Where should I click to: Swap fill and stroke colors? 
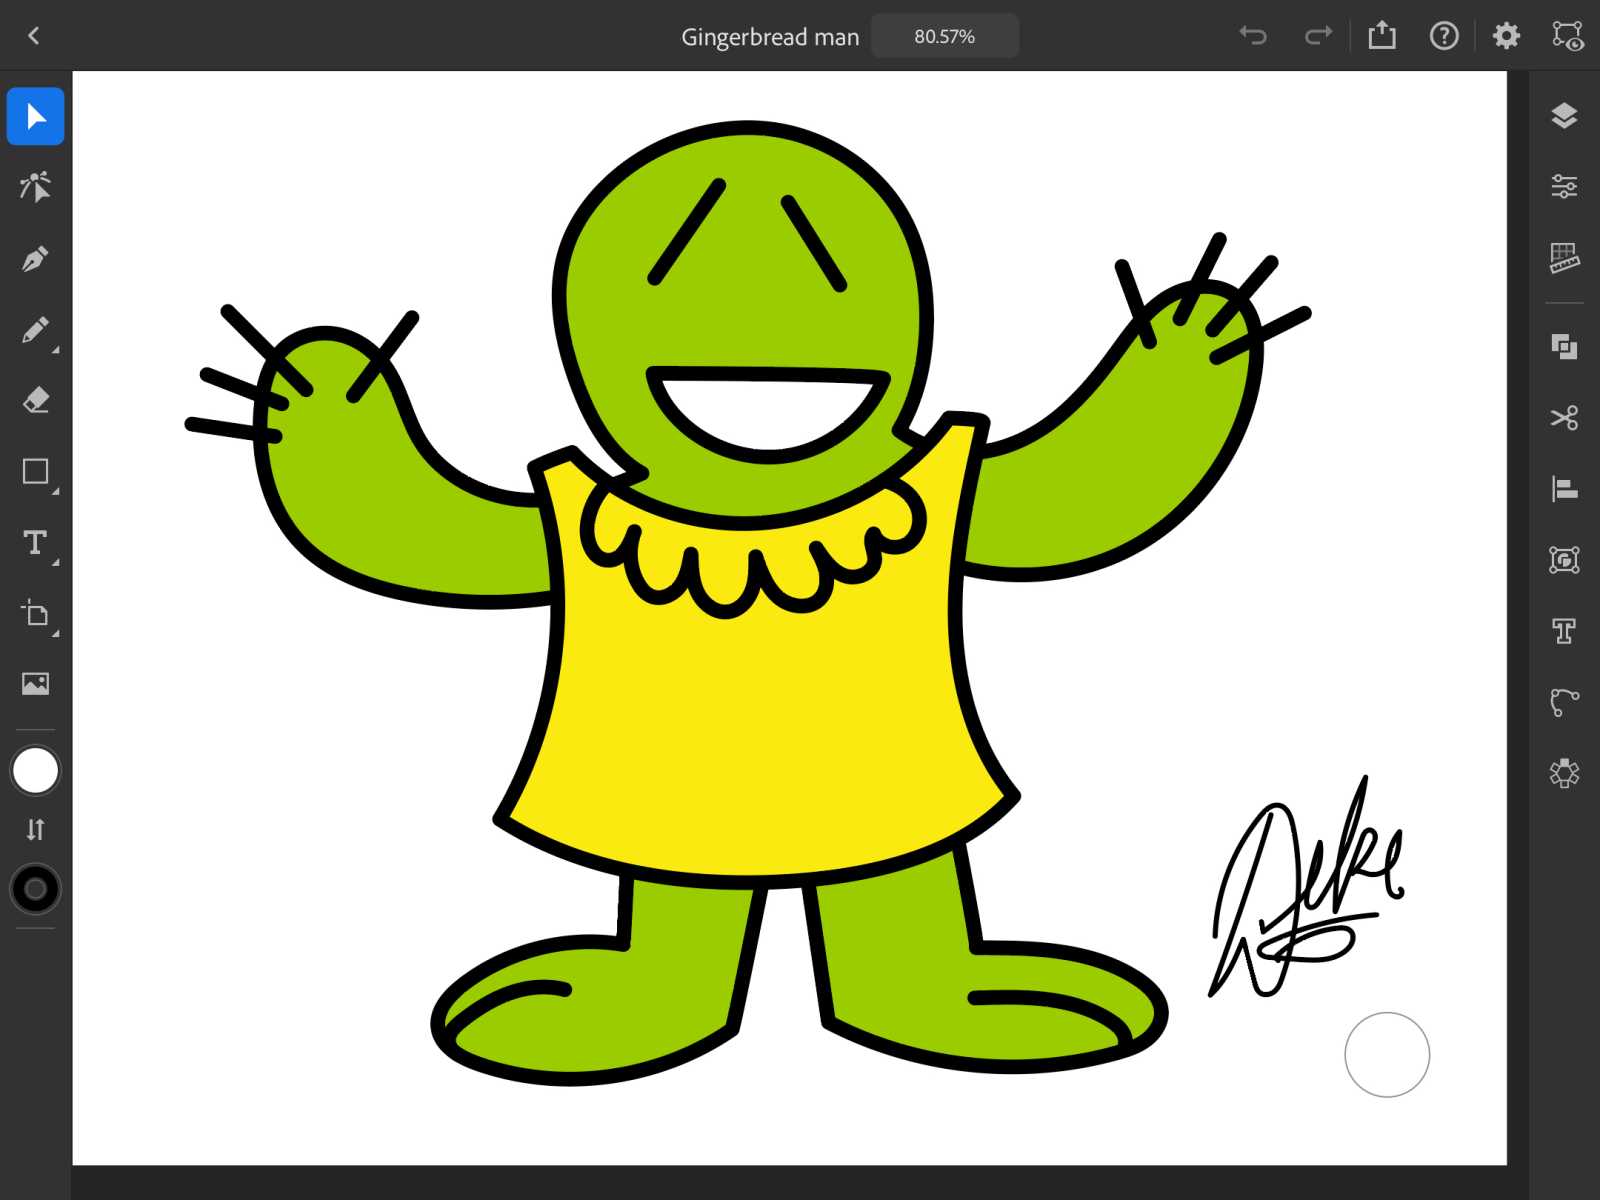click(35, 830)
